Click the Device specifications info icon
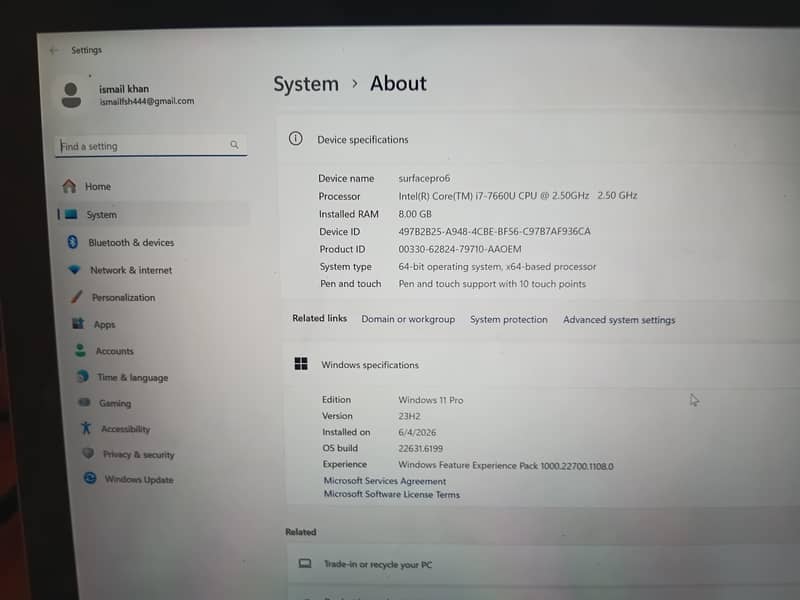The height and width of the screenshot is (600, 800). [295, 138]
